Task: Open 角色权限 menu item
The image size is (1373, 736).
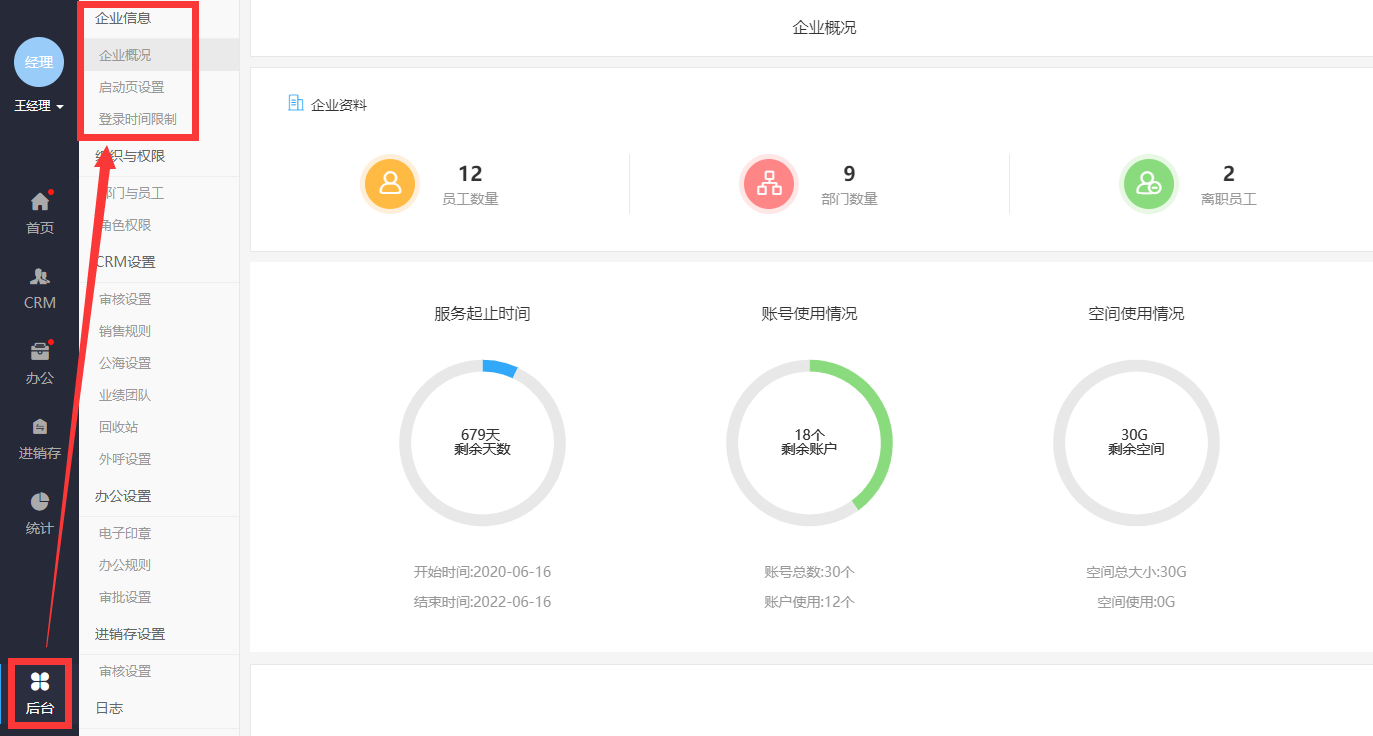Action: tap(125, 225)
